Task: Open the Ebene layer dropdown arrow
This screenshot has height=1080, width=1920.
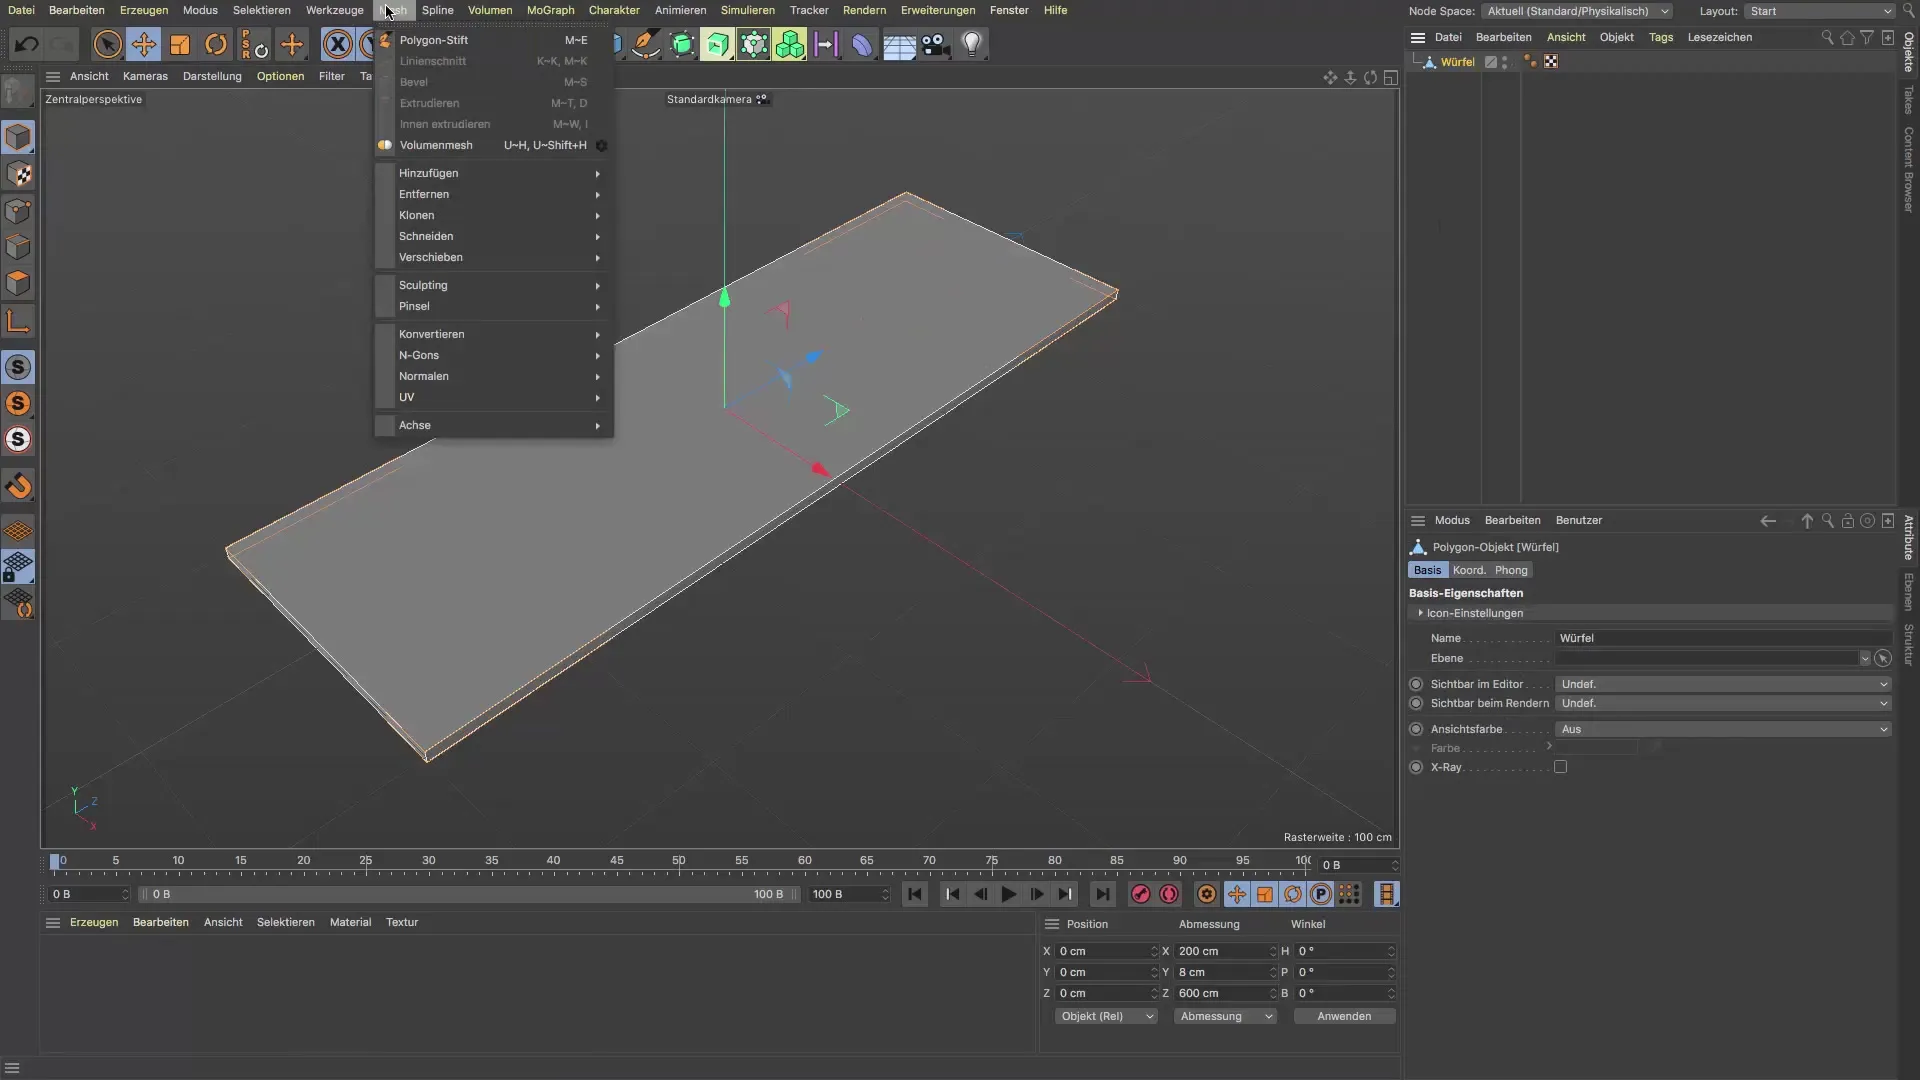Action: (1864, 658)
